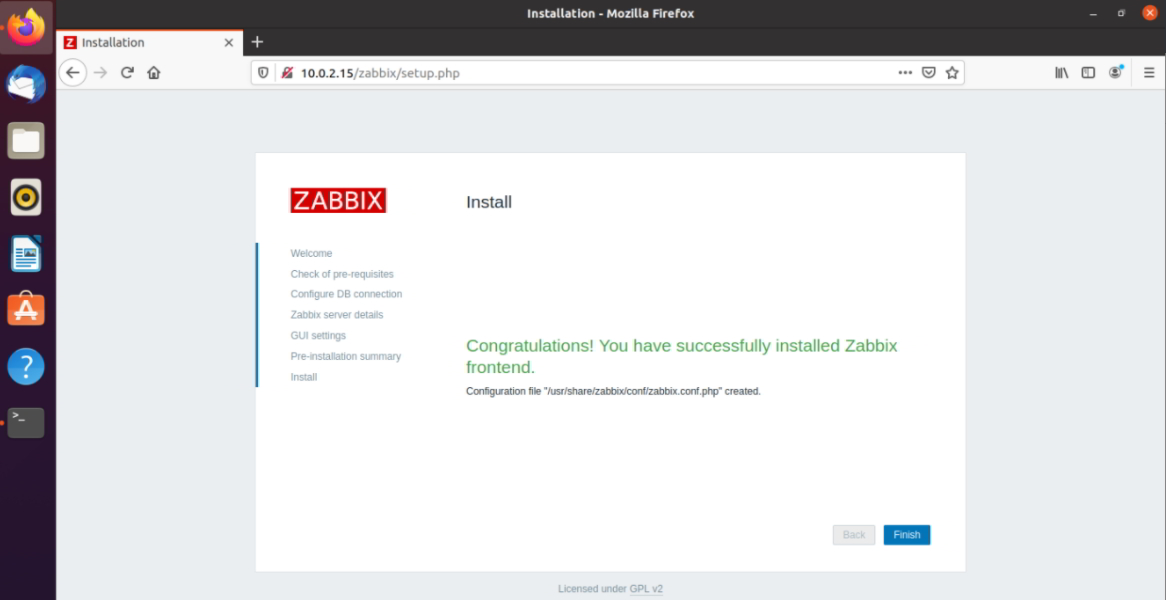Viewport: 1166px width, 600px height.
Task: Select the Zabbix server details step
Action: point(338,314)
